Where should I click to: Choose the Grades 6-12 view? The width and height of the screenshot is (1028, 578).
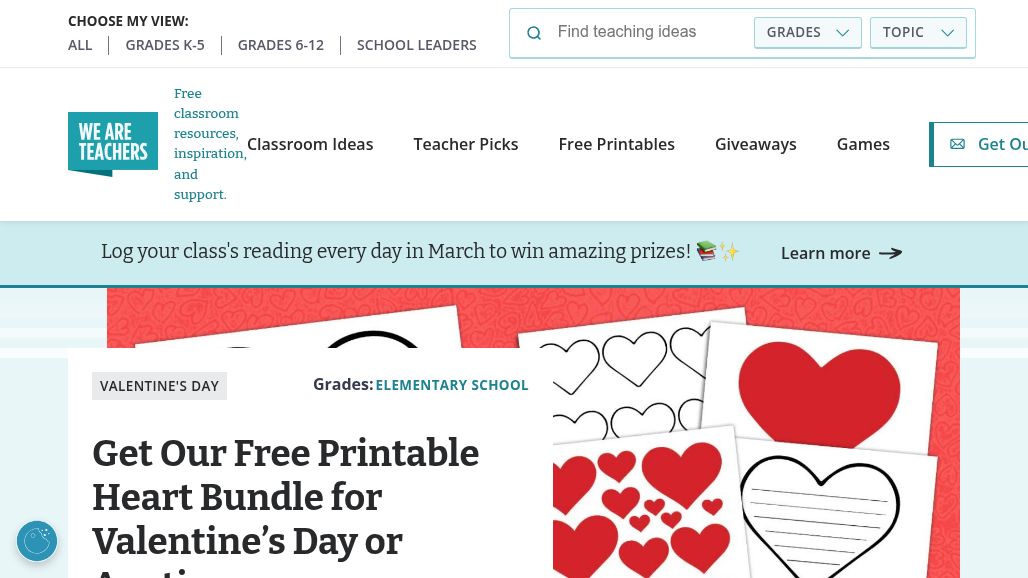[281, 45]
